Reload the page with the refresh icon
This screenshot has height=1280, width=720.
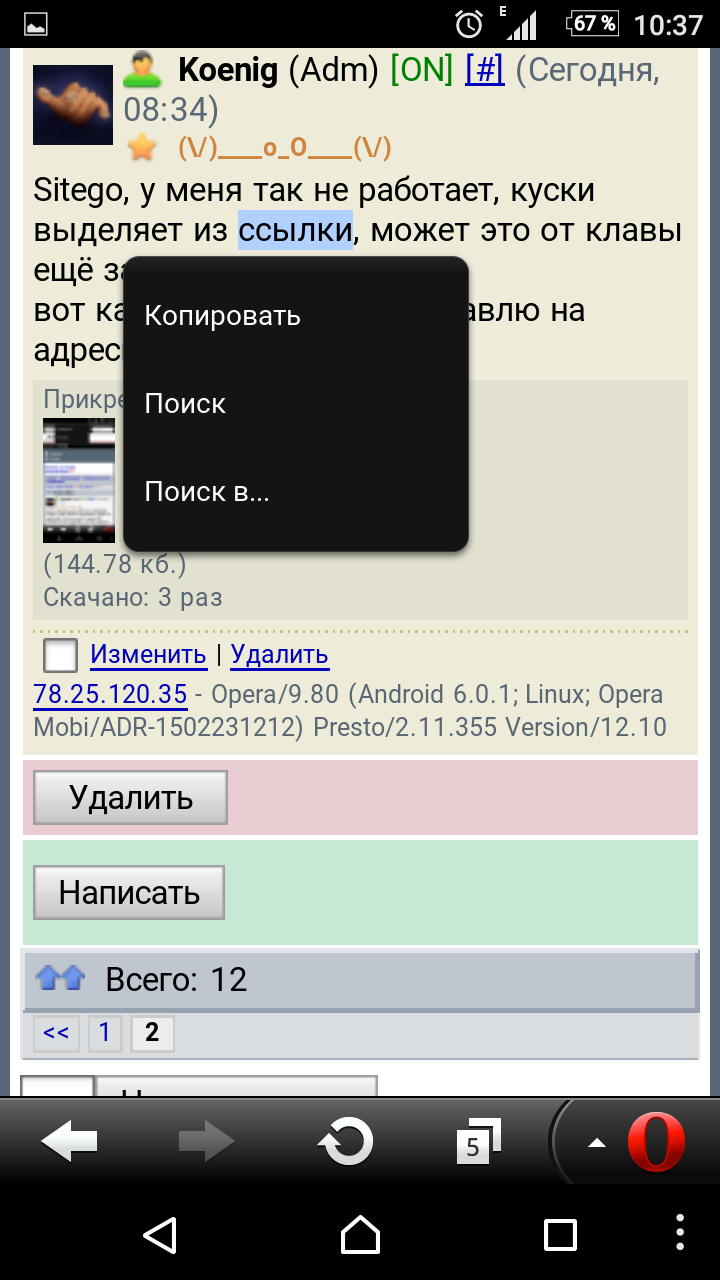click(x=345, y=1141)
